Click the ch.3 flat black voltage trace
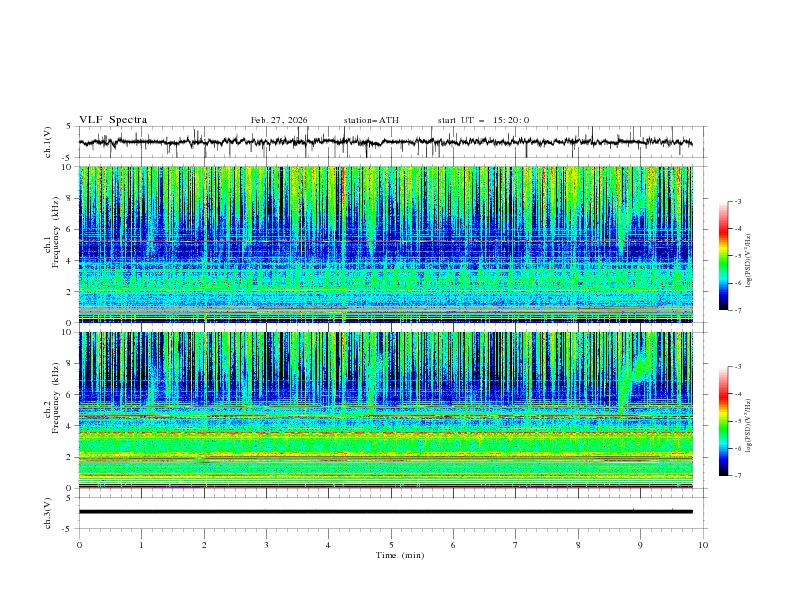The width and height of the screenshot is (792, 612). (385, 512)
